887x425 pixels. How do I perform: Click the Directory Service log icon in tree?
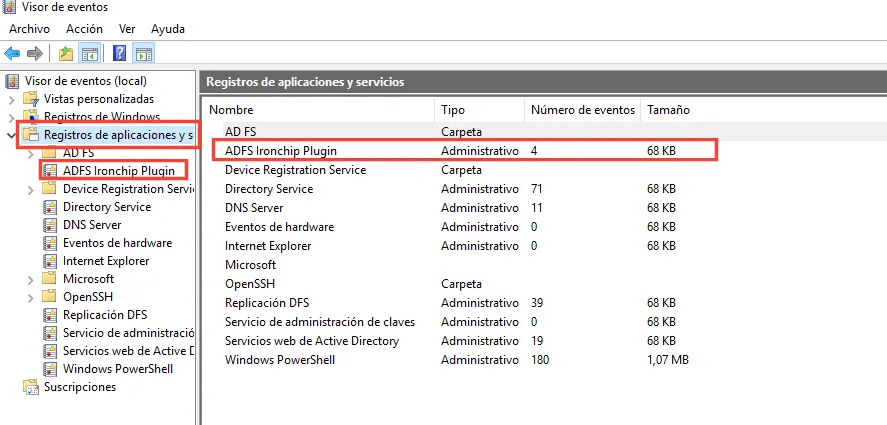point(50,207)
